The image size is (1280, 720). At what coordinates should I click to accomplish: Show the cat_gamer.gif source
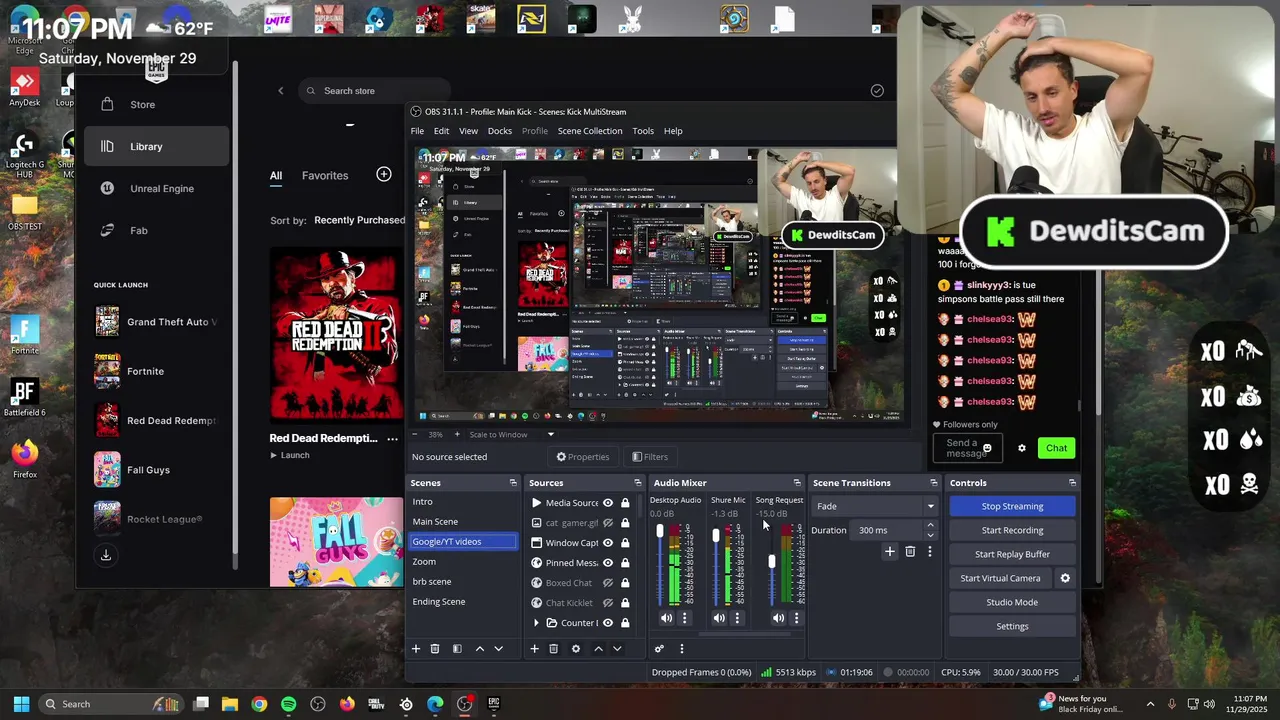coord(607,523)
